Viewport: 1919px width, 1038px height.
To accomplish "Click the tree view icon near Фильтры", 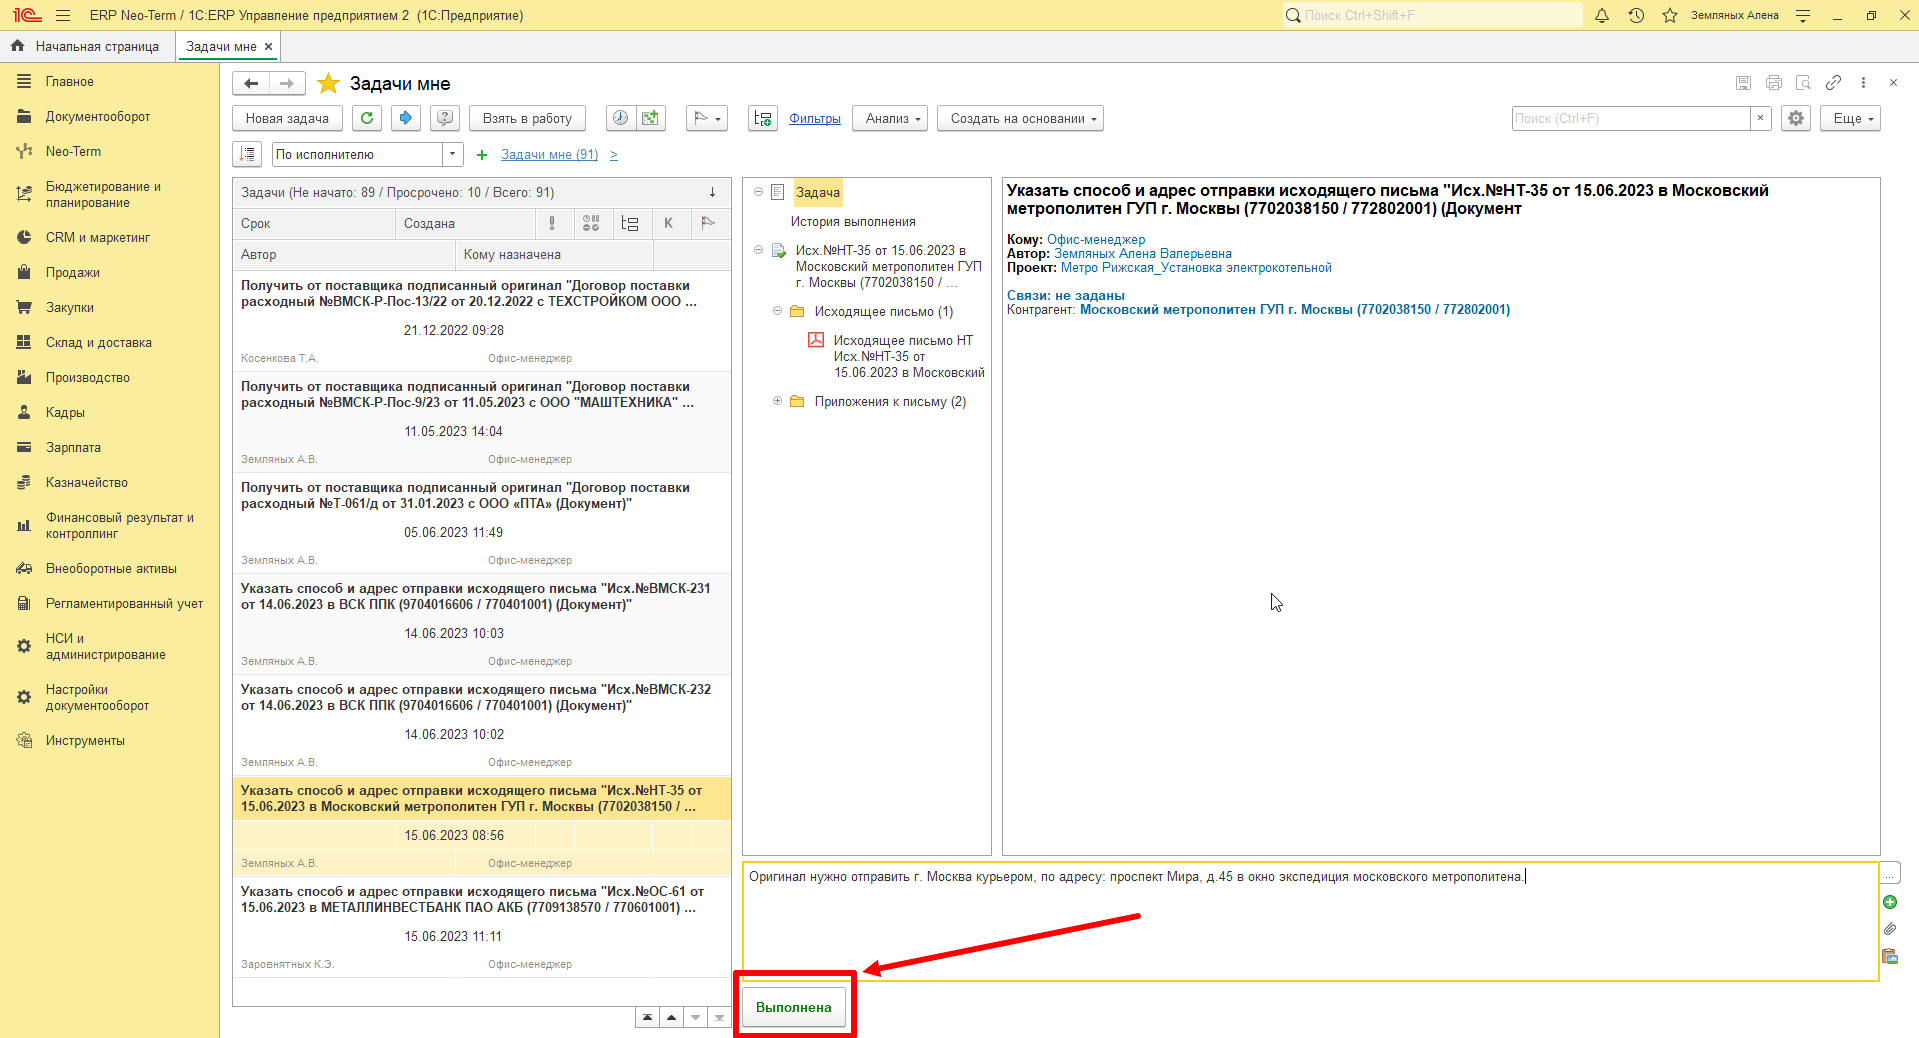I will tap(763, 118).
